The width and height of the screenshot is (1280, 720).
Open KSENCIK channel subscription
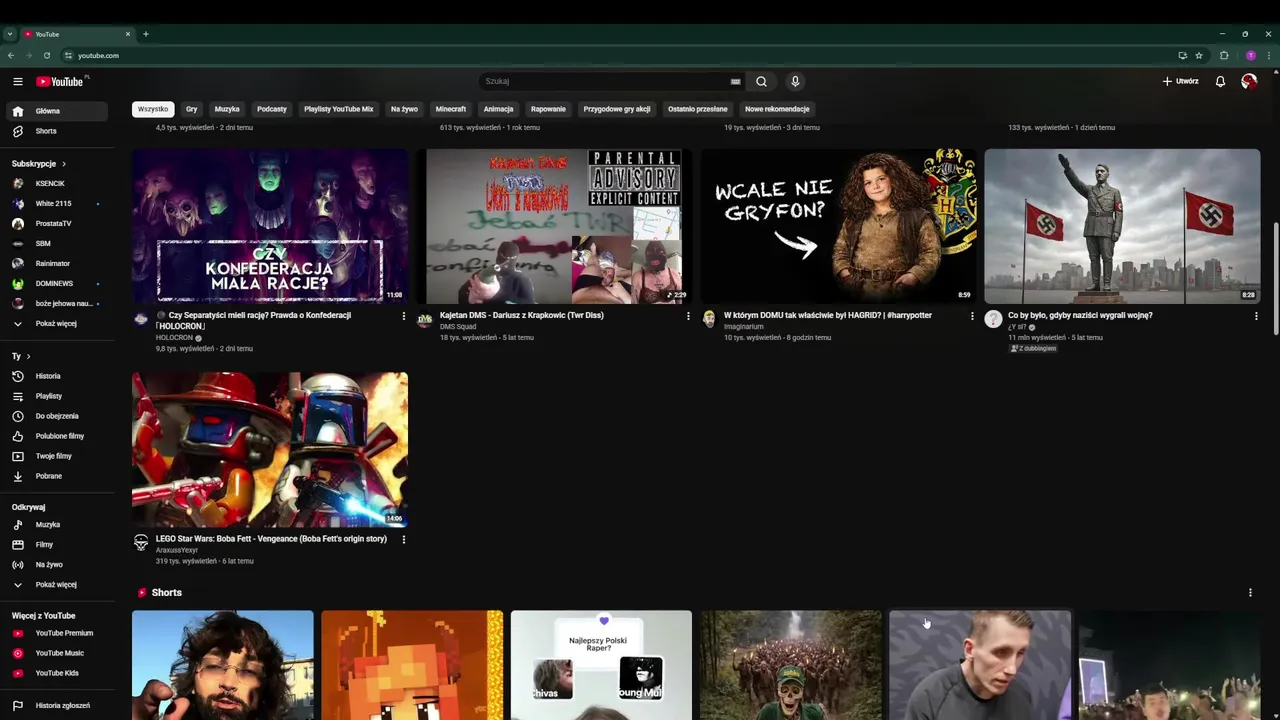pos(55,183)
